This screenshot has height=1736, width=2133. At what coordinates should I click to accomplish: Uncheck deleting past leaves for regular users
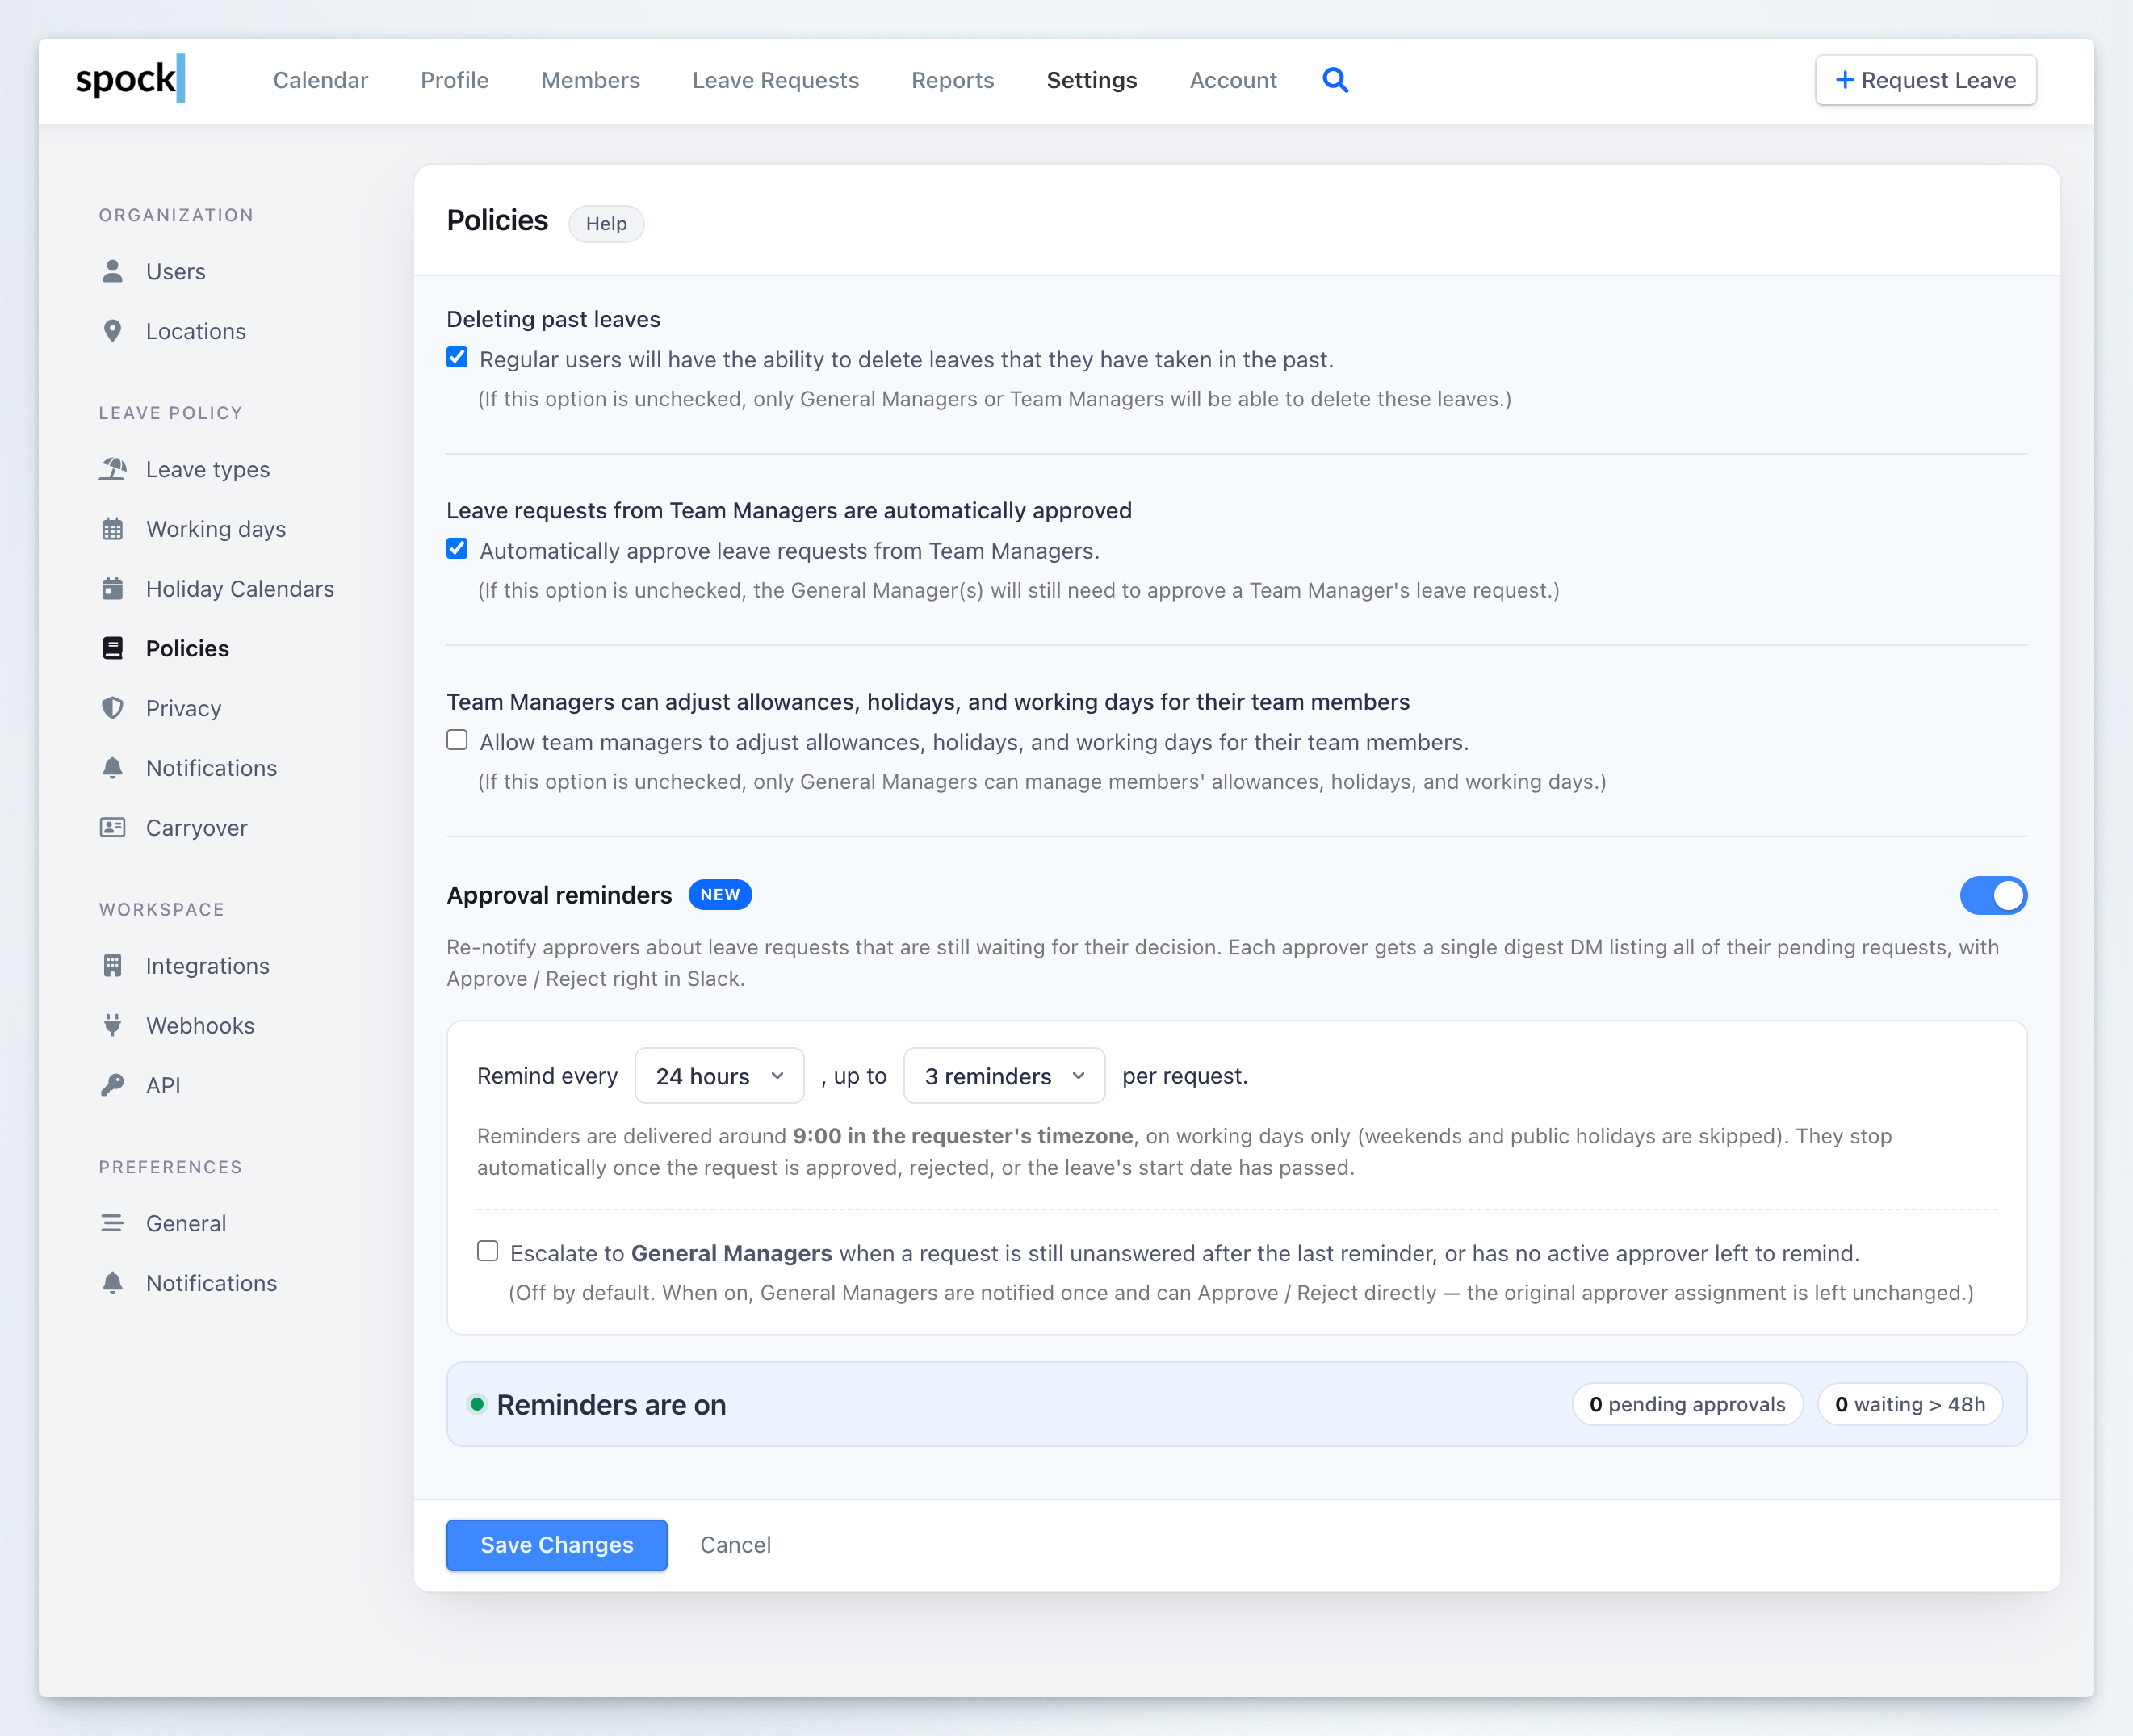(457, 358)
